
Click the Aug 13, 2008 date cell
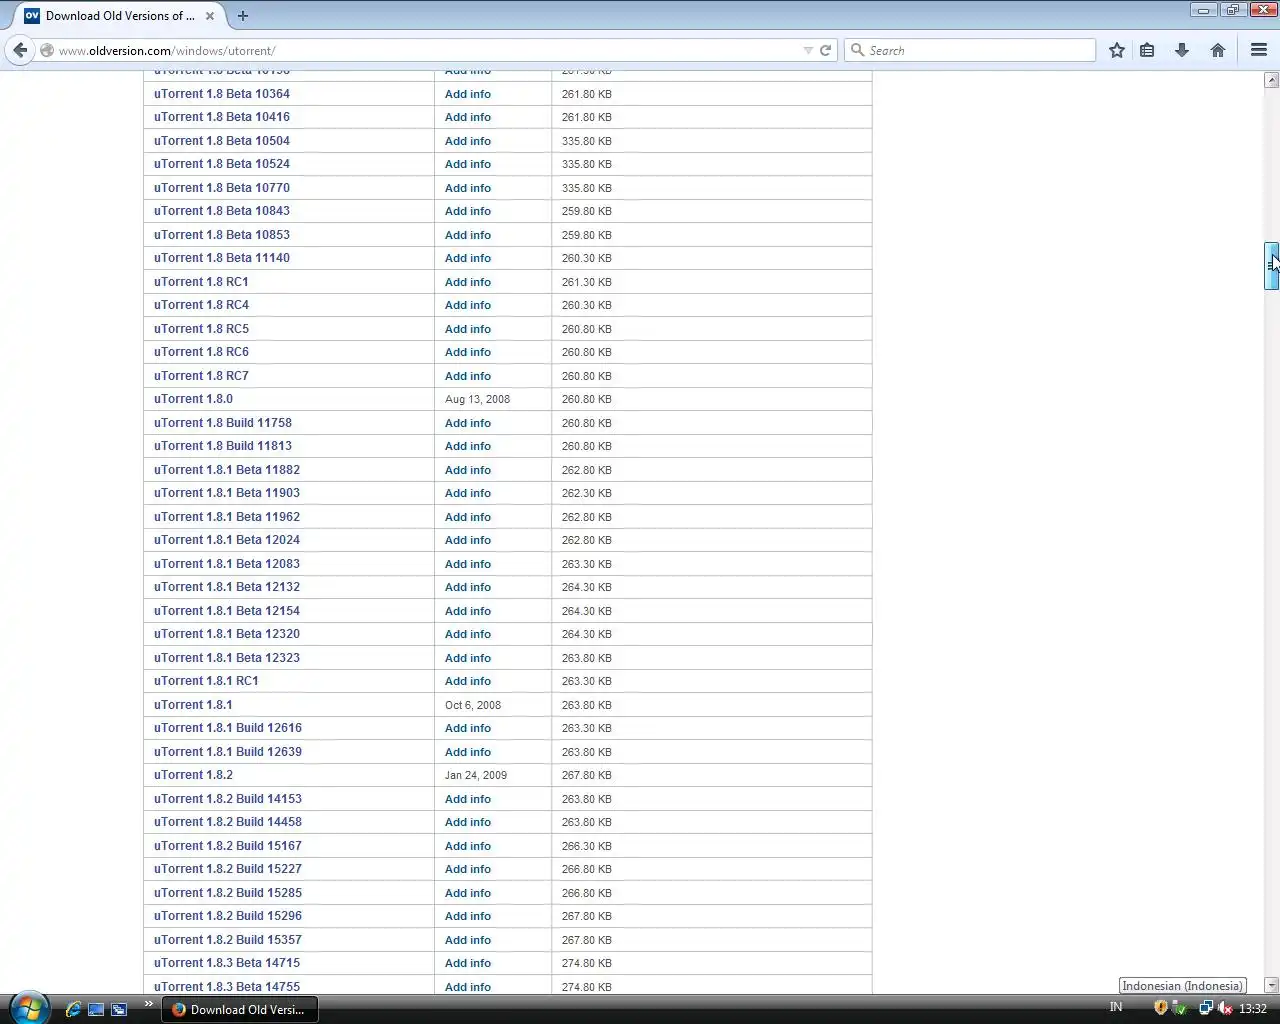[477, 399]
